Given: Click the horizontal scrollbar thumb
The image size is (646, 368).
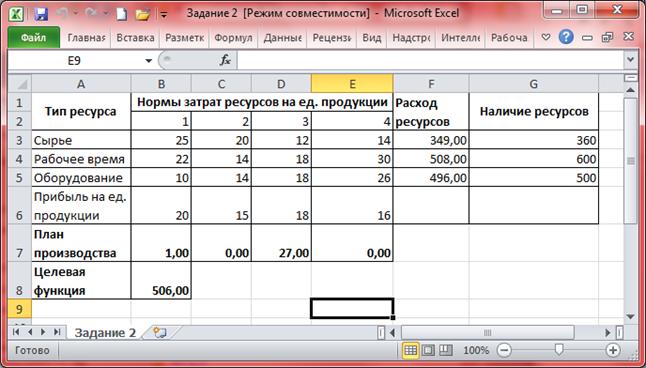Looking at the screenshot, I should [487, 332].
